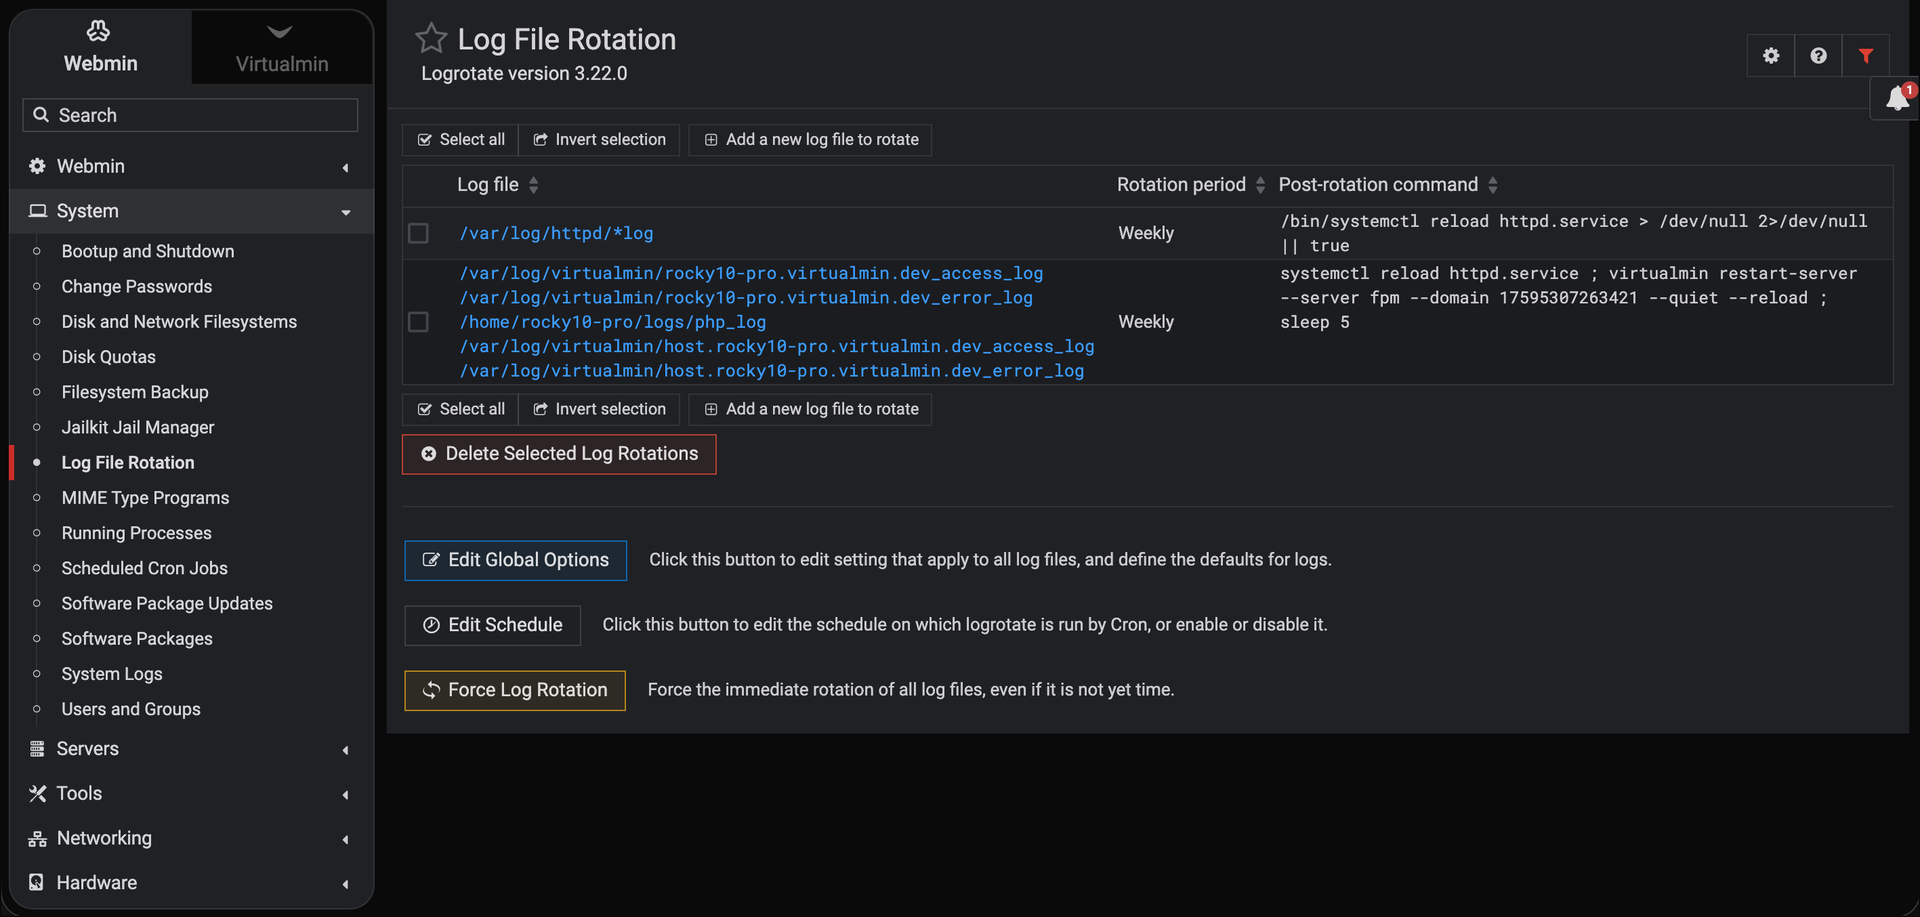Sort by Rotation period column arrows

[x=1260, y=185]
